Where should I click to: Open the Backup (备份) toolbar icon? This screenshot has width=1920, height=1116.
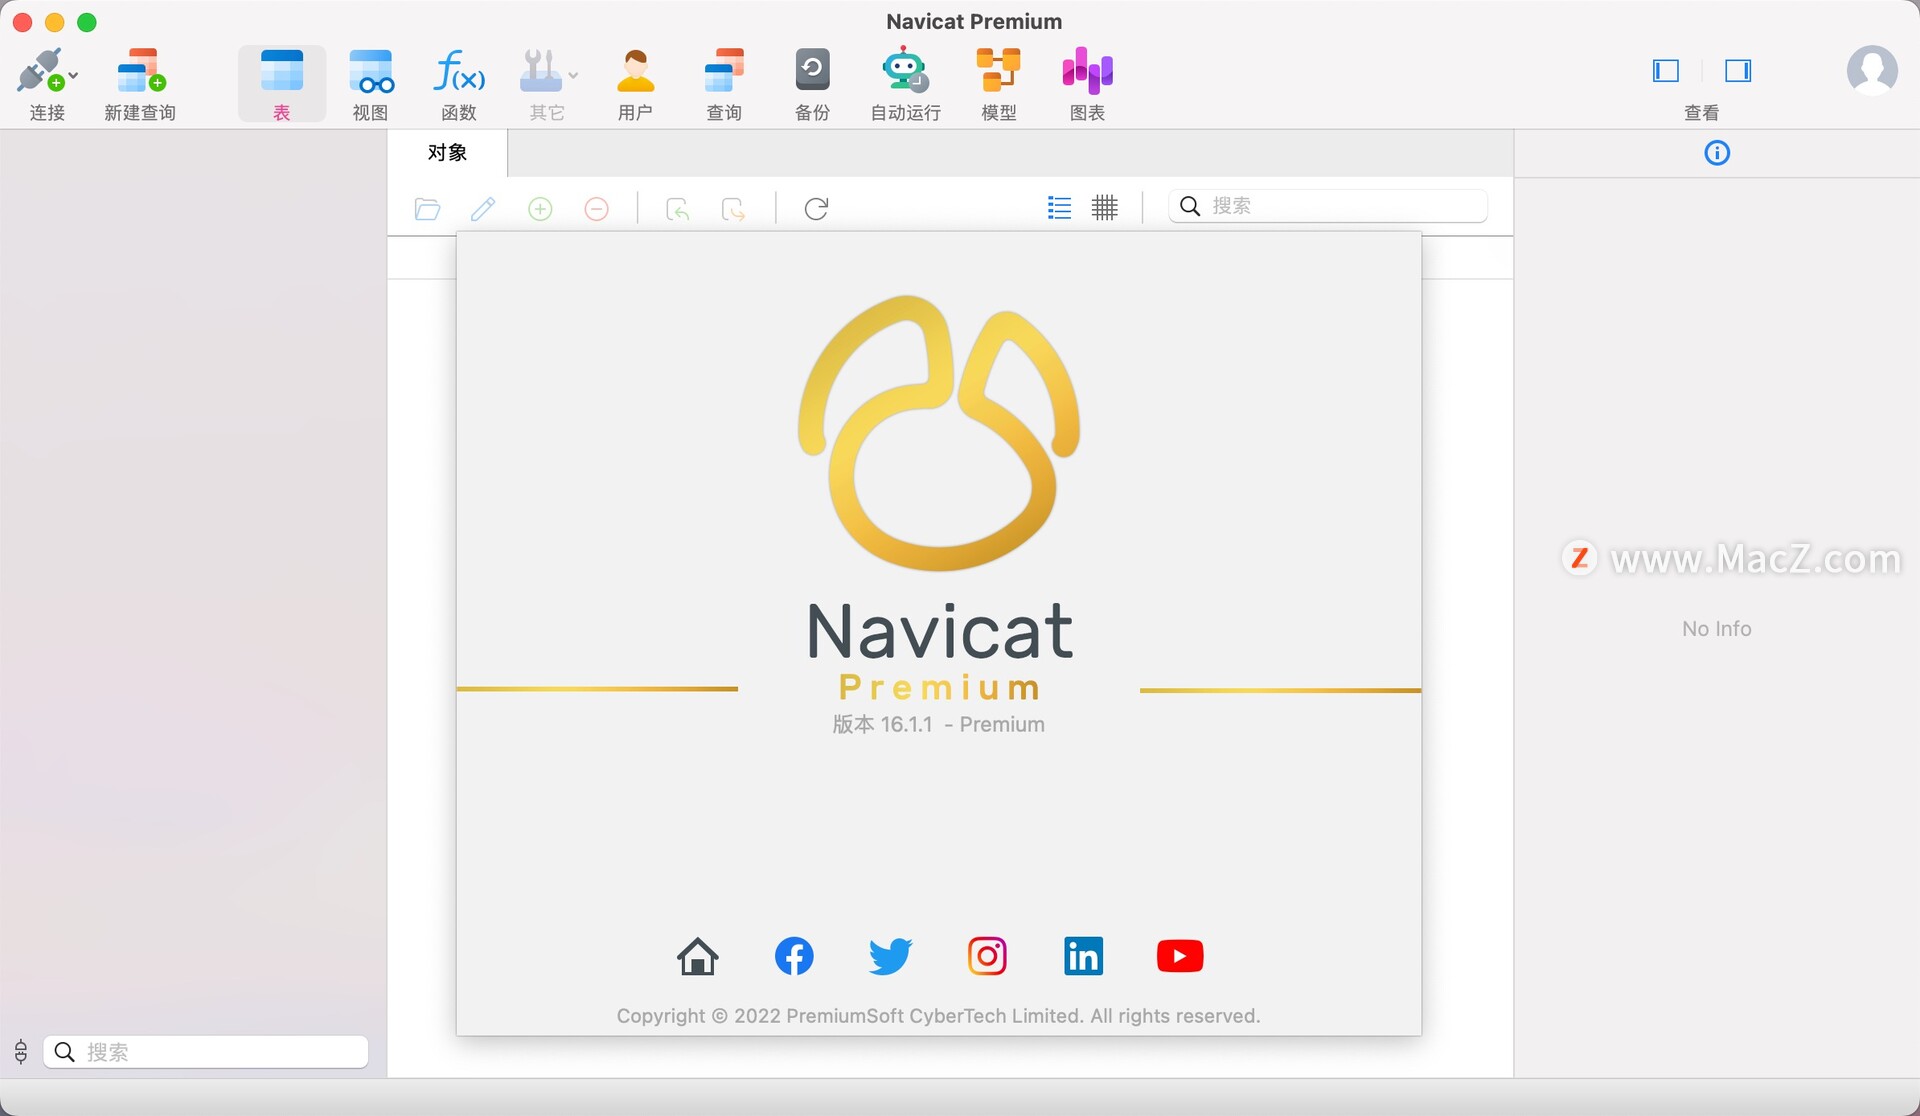click(x=812, y=72)
